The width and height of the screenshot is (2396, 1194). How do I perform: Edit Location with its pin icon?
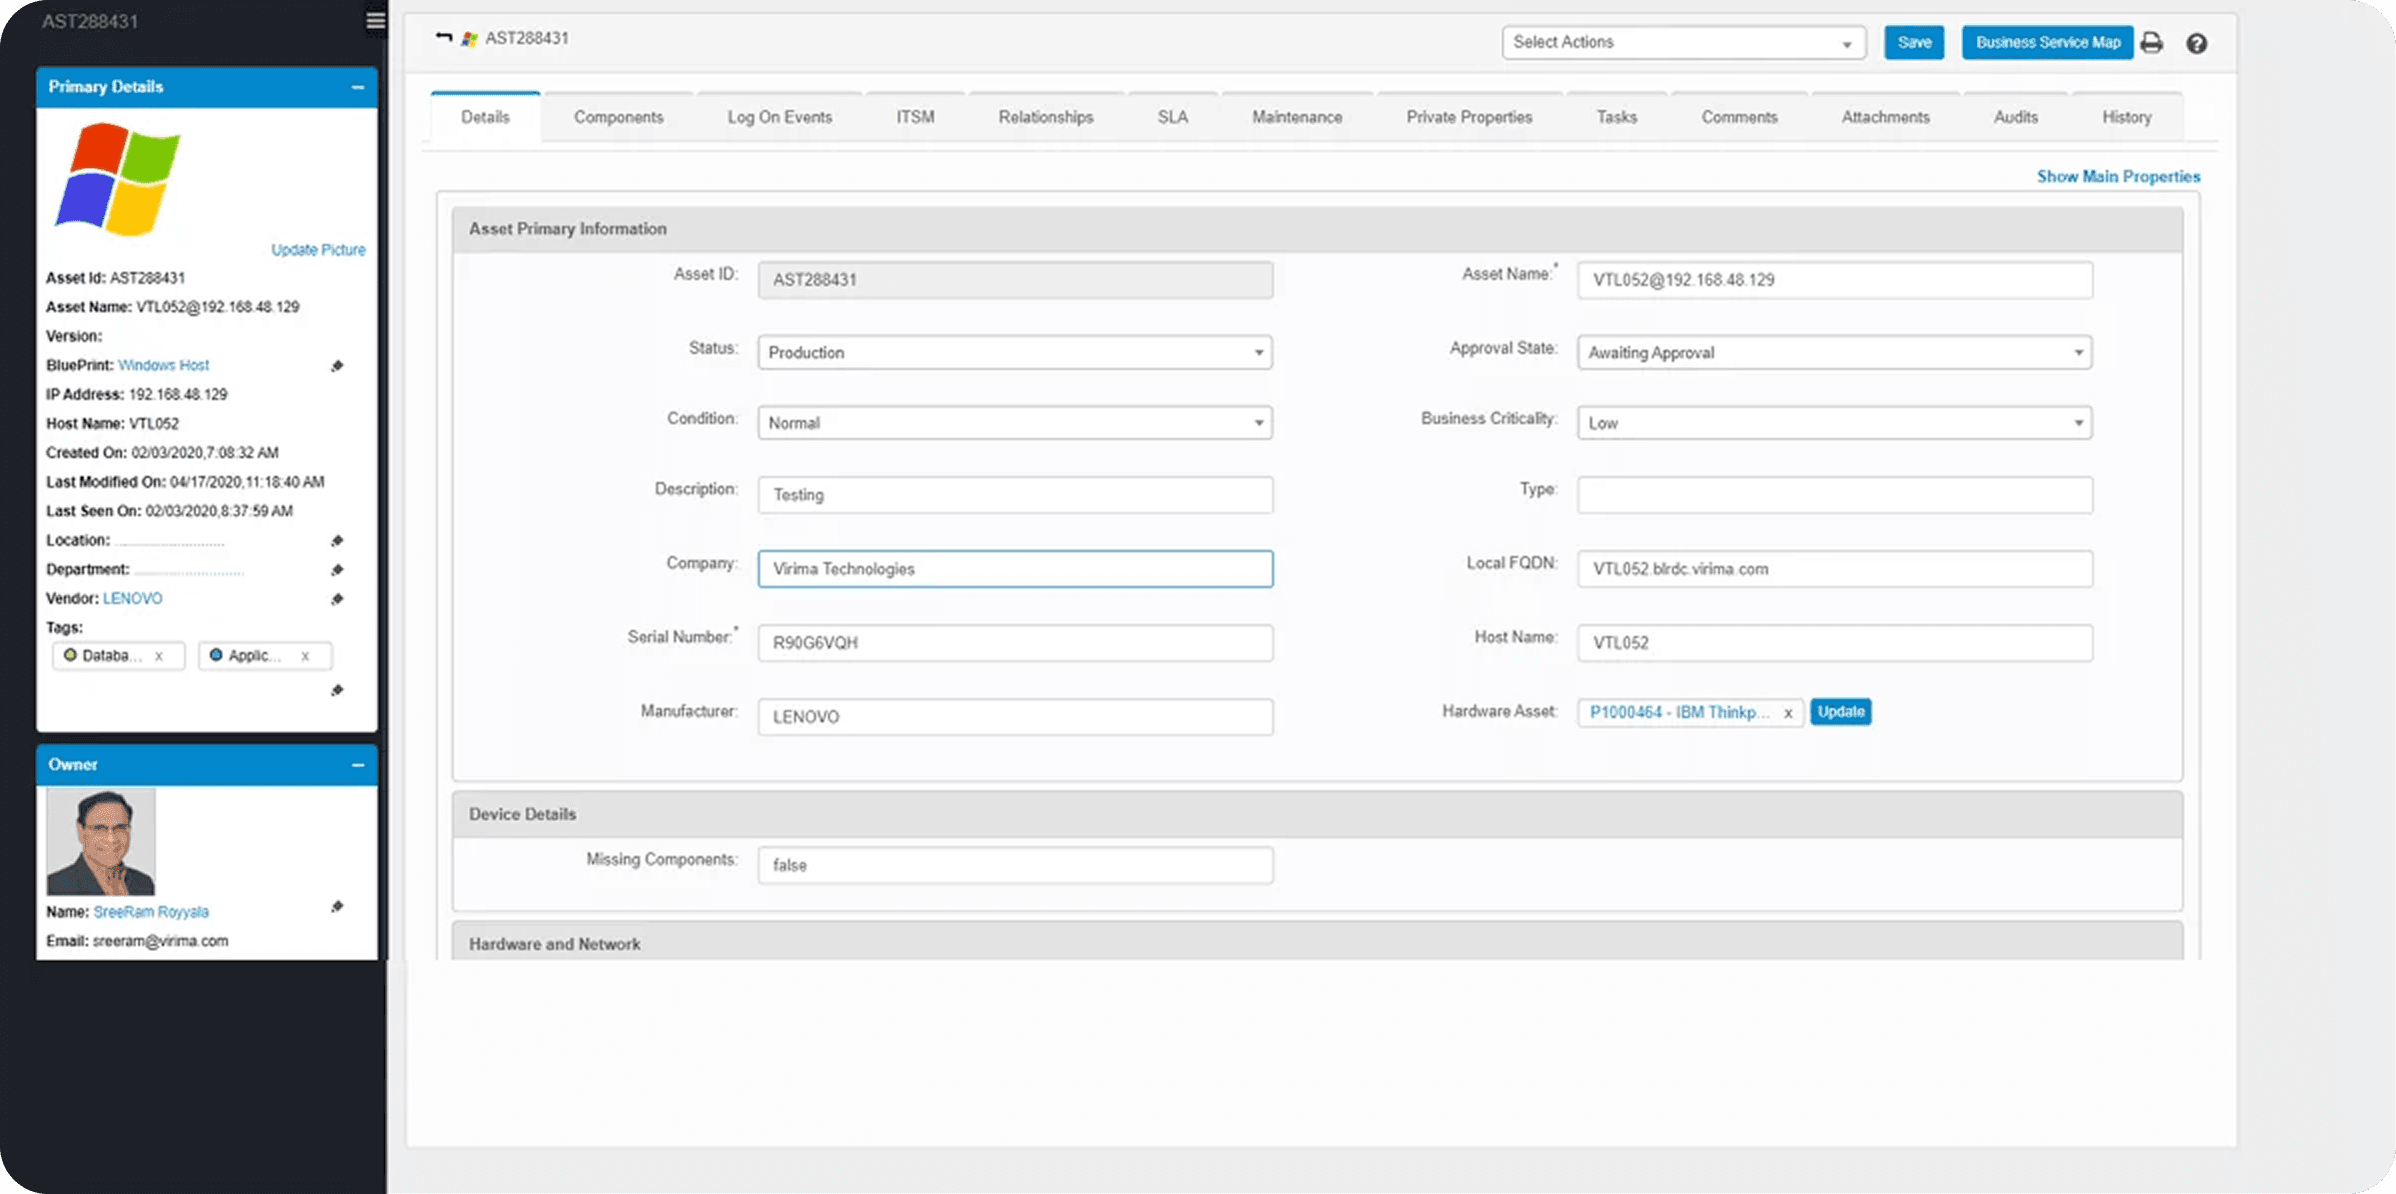337,541
